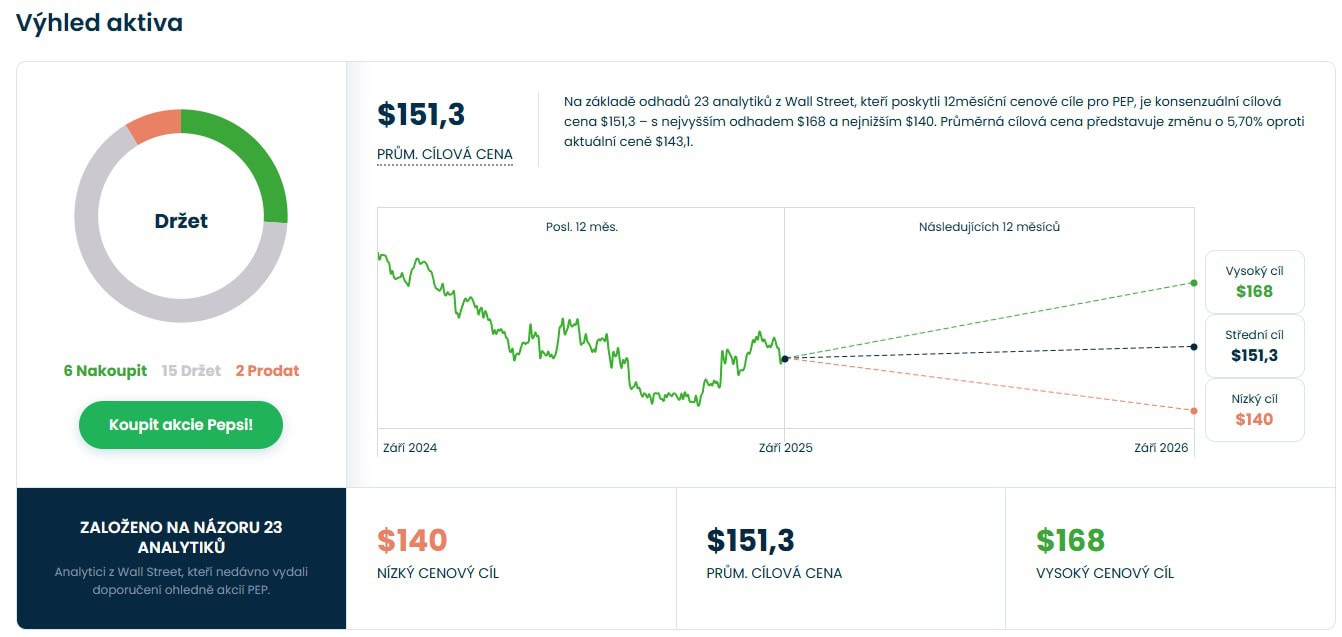The height and width of the screenshot is (637, 1342).
Task: Select the "Vysoký cíl" $168 target box
Action: pyautogui.click(x=1254, y=282)
